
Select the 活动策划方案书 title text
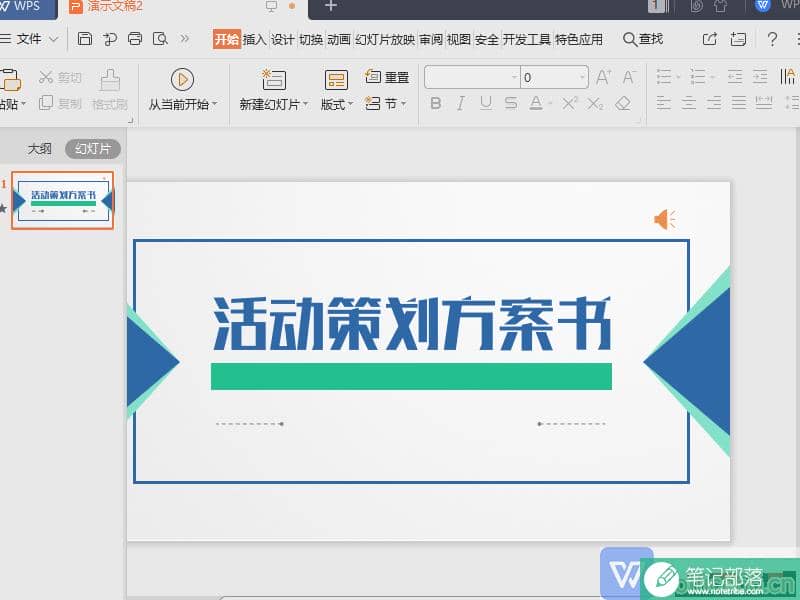point(412,323)
